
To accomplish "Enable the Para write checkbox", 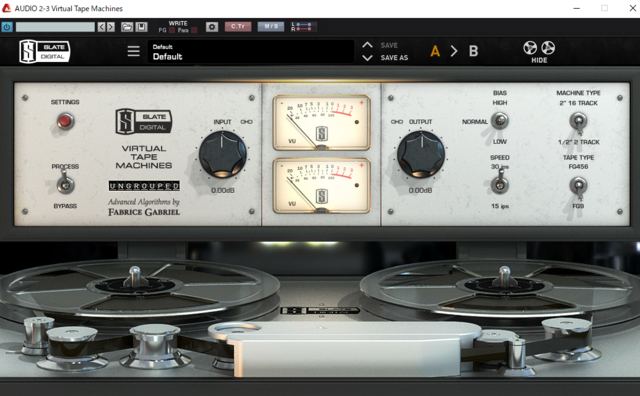I will pos(194,30).
